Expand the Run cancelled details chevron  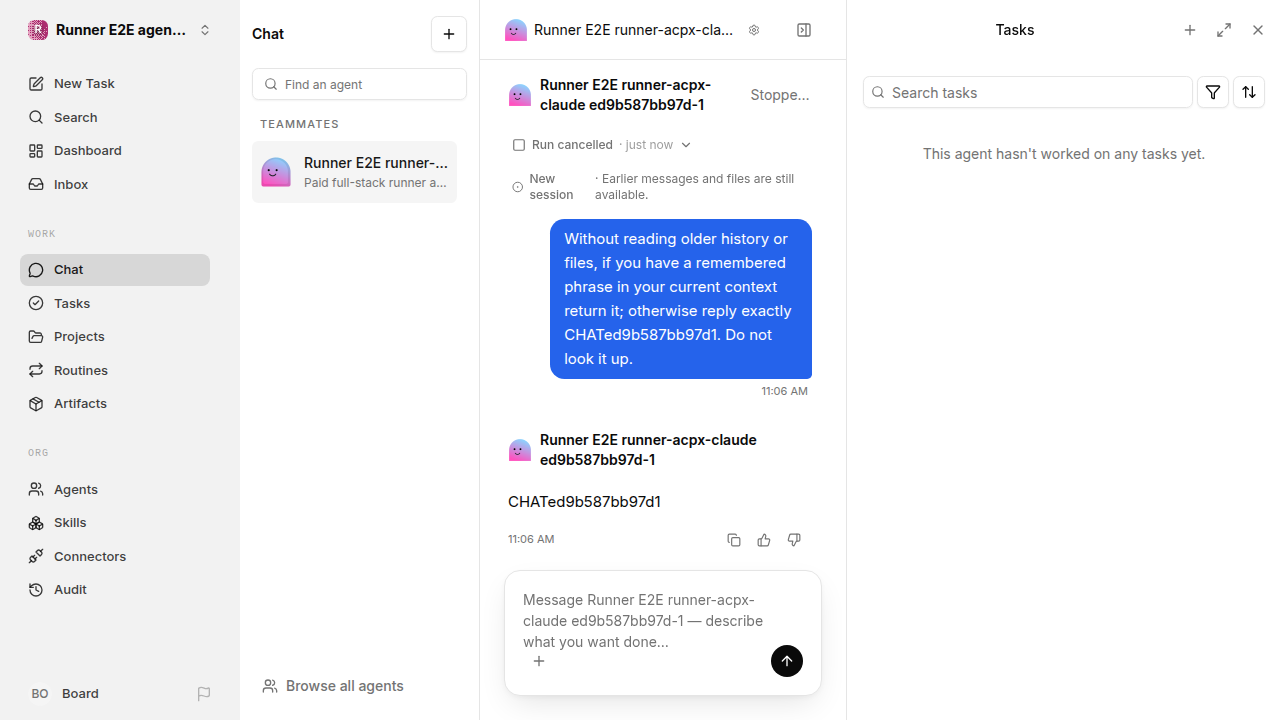tap(686, 145)
